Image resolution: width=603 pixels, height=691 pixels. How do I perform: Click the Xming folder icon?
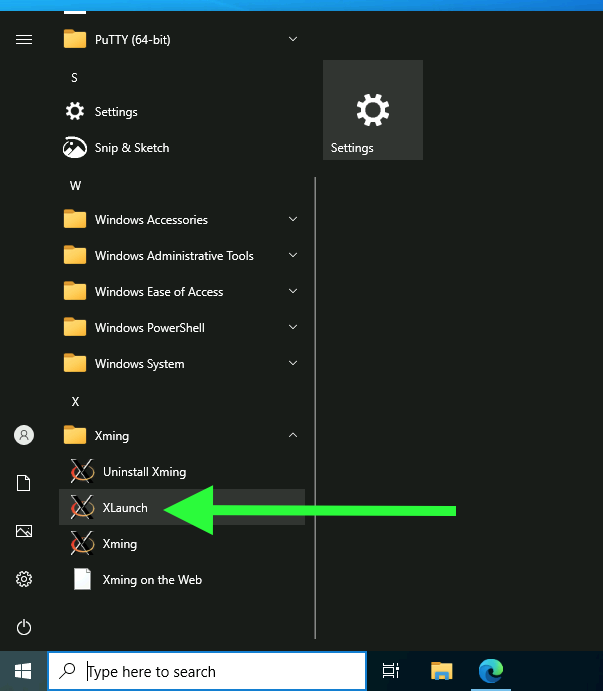tap(74, 435)
